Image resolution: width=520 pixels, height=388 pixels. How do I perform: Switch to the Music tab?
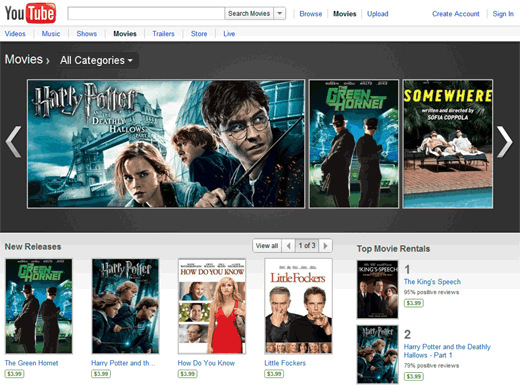51,34
